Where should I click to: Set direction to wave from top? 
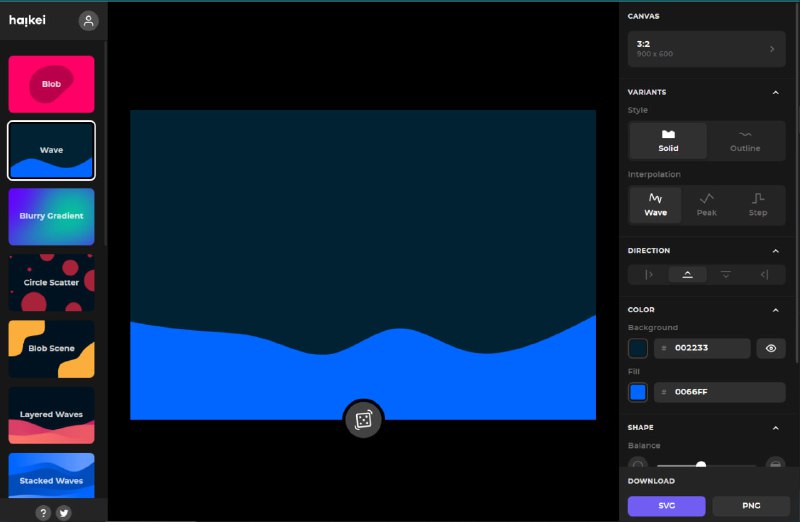pyautogui.click(x=726, y=274)
